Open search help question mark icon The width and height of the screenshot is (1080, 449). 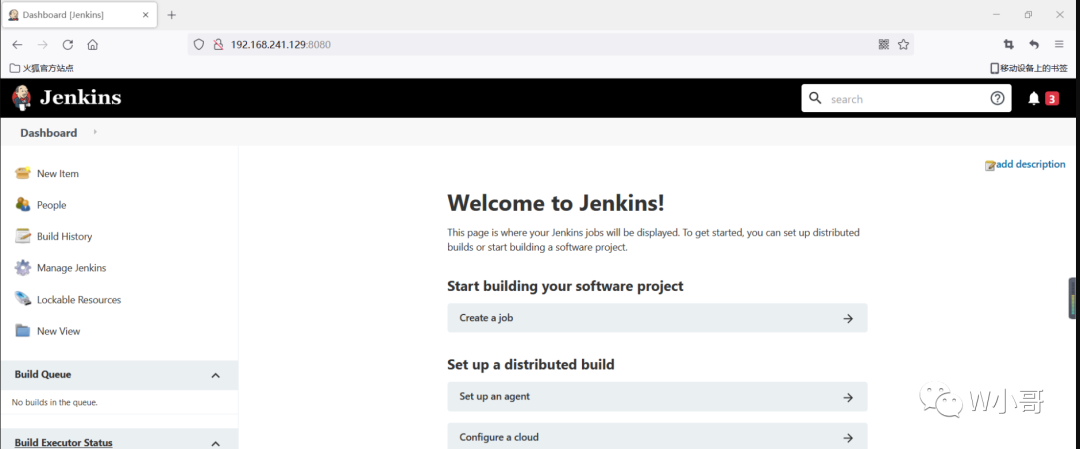[997, 98]
